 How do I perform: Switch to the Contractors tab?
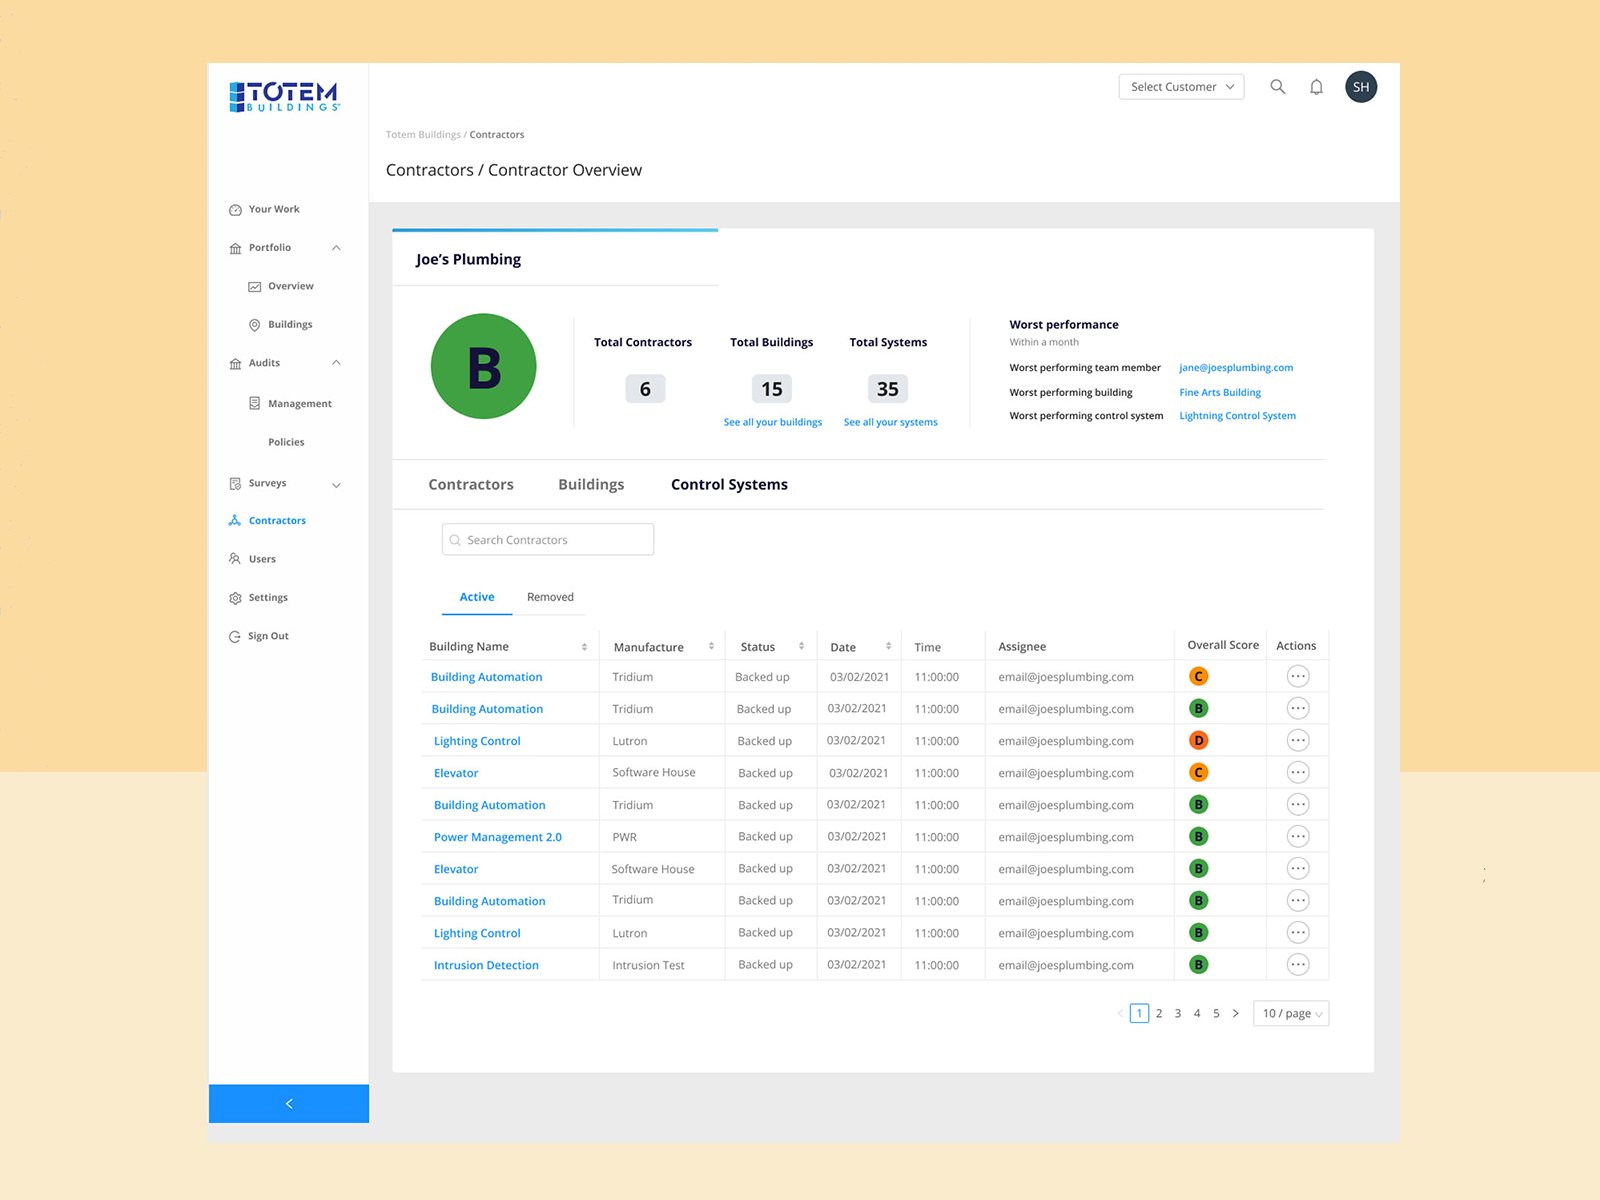coord(471,484)
